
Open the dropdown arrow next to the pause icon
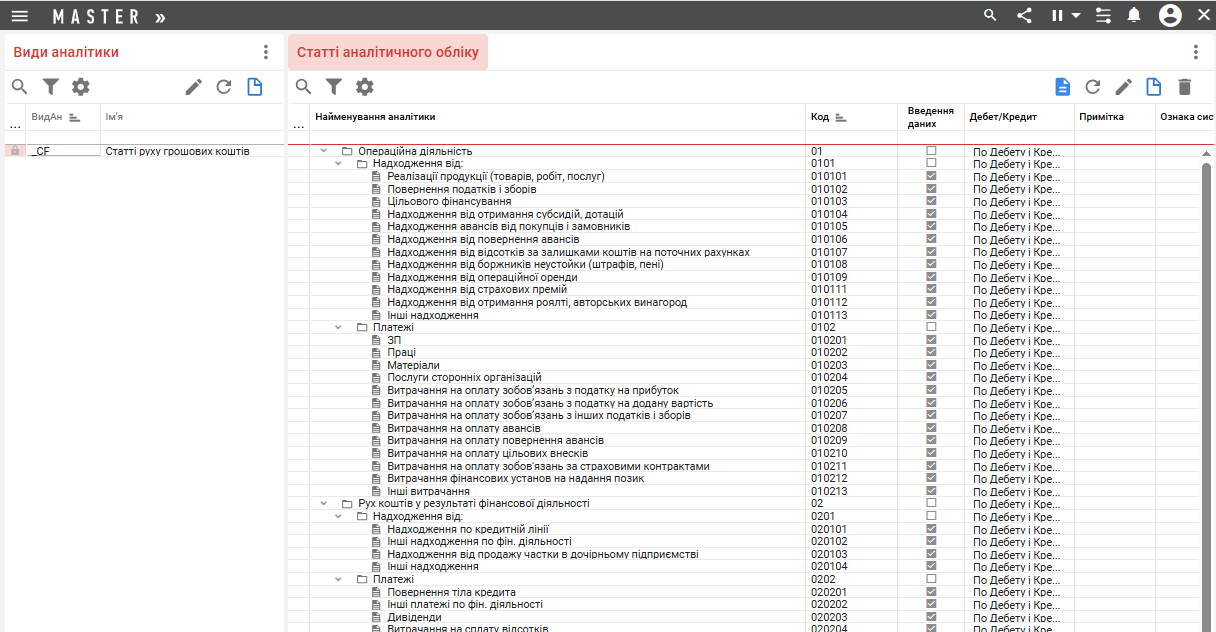point(1076,16)
